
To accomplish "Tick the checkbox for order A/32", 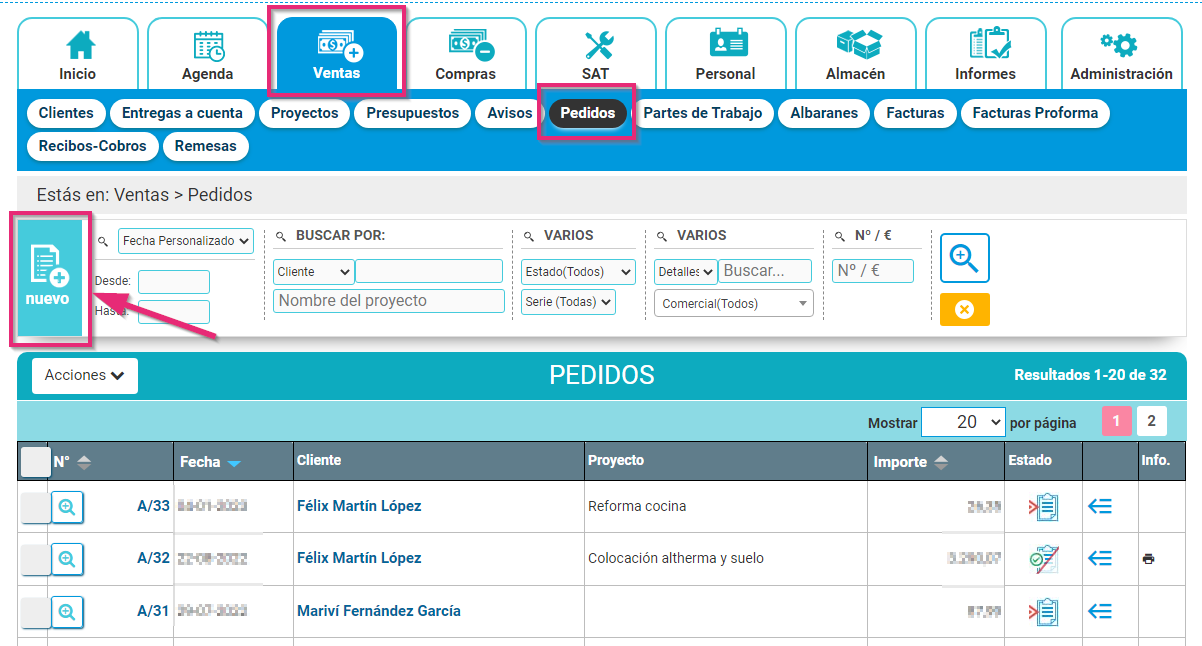I will (x=34, y=559).
